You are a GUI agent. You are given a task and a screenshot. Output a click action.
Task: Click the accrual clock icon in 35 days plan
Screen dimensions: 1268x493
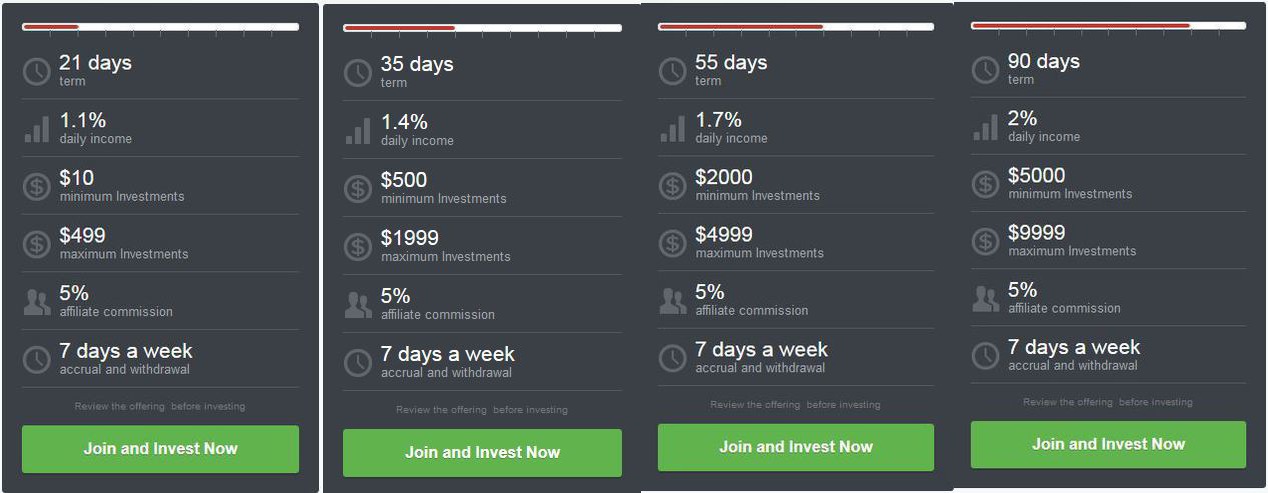click(358, 363)
